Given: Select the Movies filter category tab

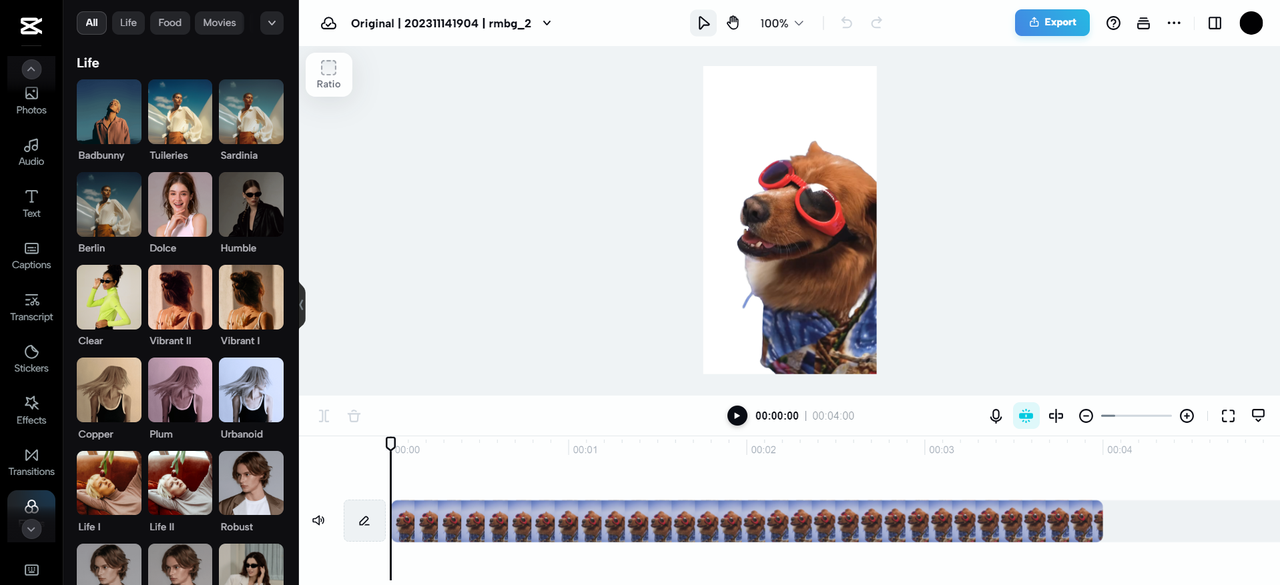Looking at the screenshot, I should point(219,23).
